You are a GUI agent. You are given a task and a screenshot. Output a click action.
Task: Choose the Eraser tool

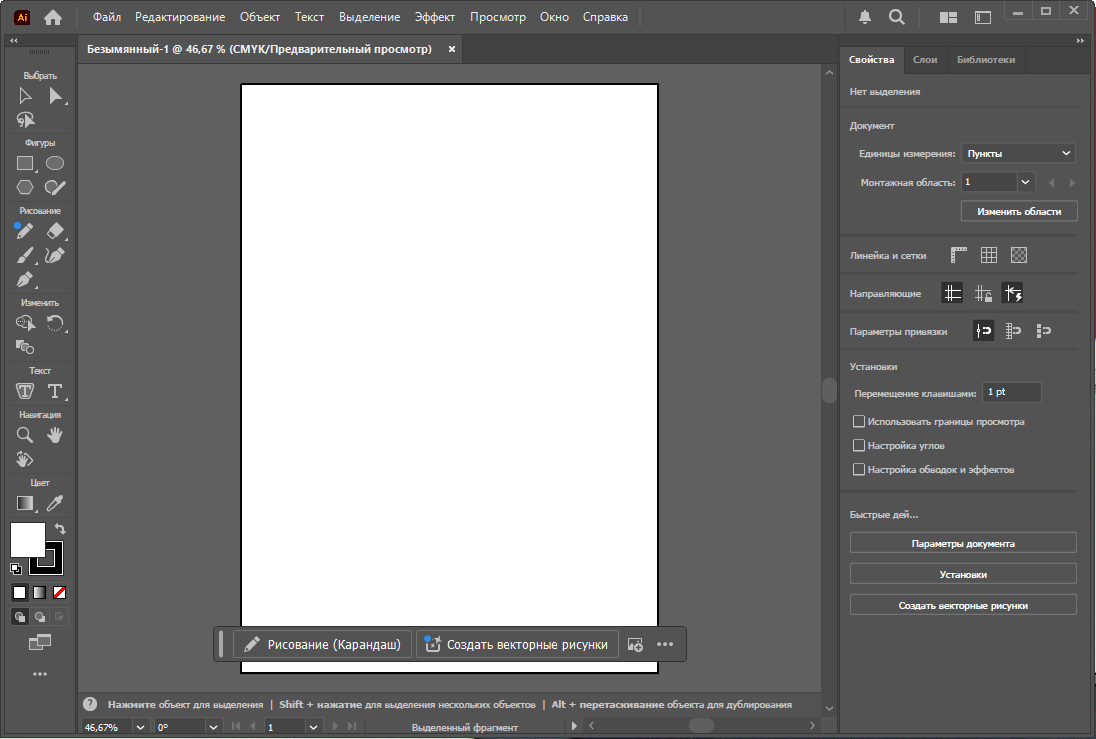(x=55, y=231)
